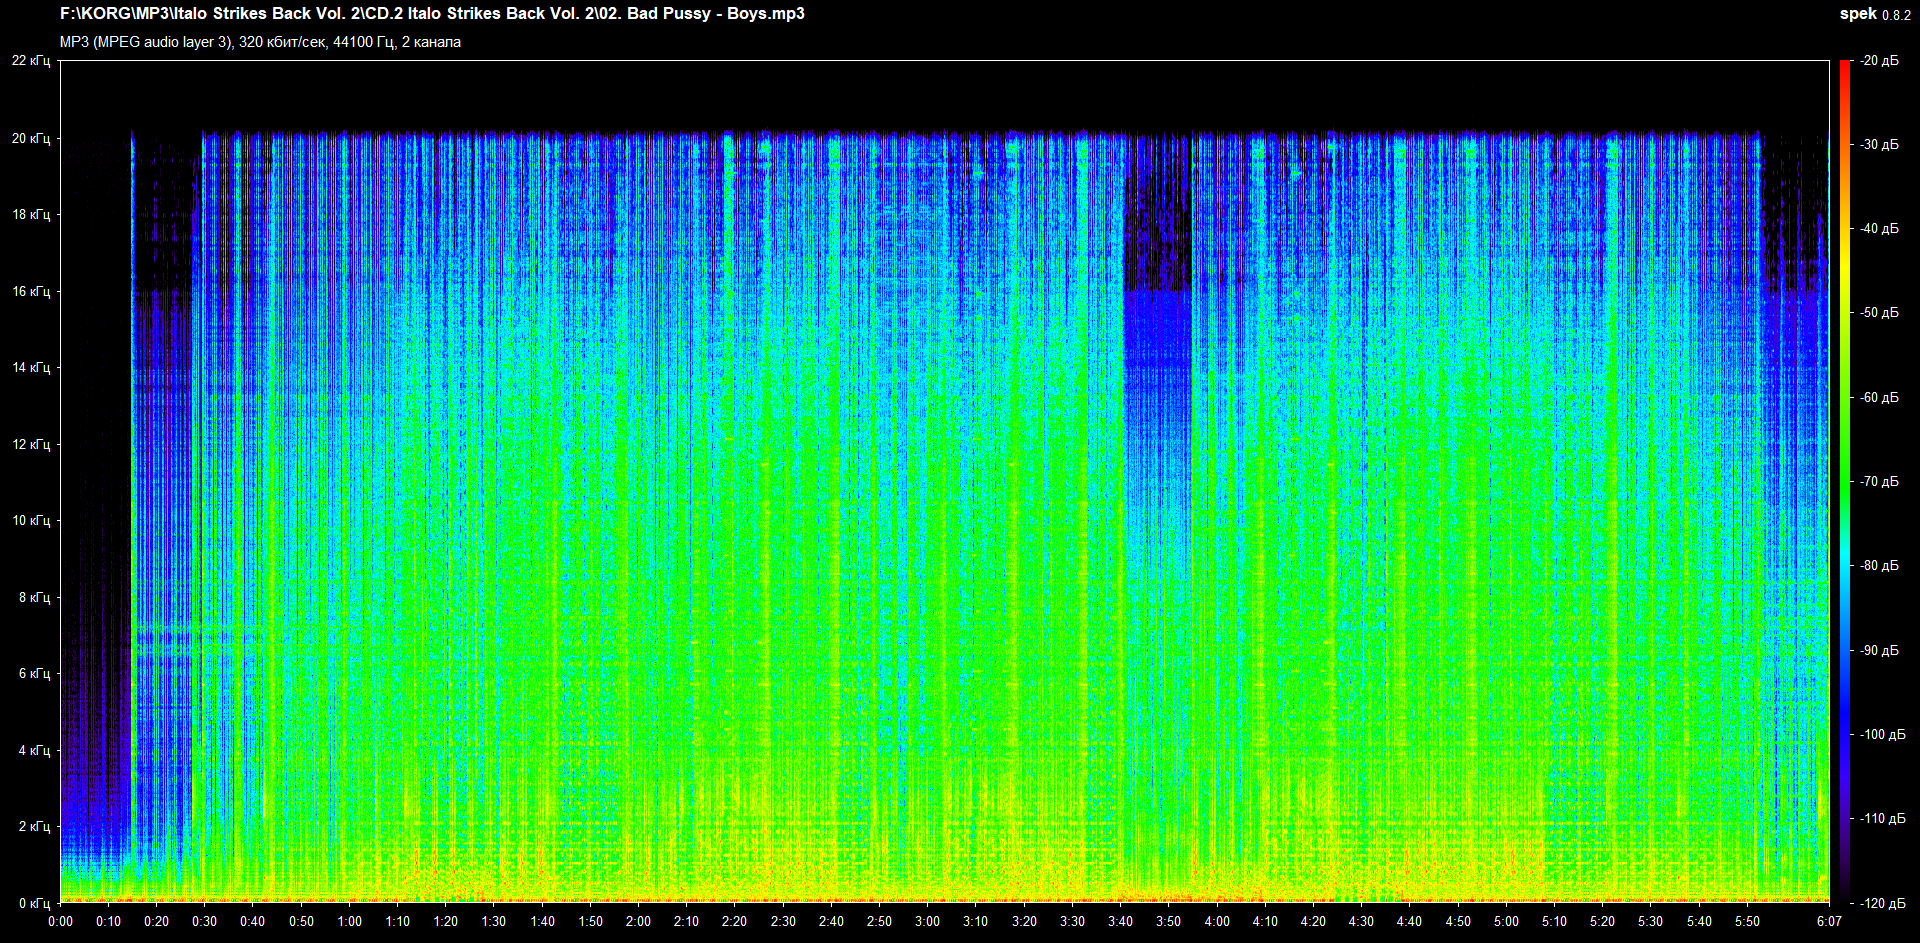
Task: Select the 0:00 start time marker
Action: tap(60, 921)
